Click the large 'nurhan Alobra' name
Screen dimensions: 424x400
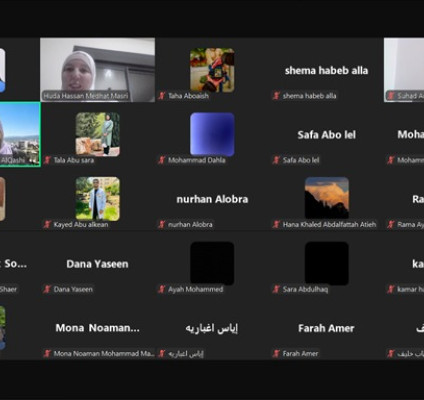point(212,199)
